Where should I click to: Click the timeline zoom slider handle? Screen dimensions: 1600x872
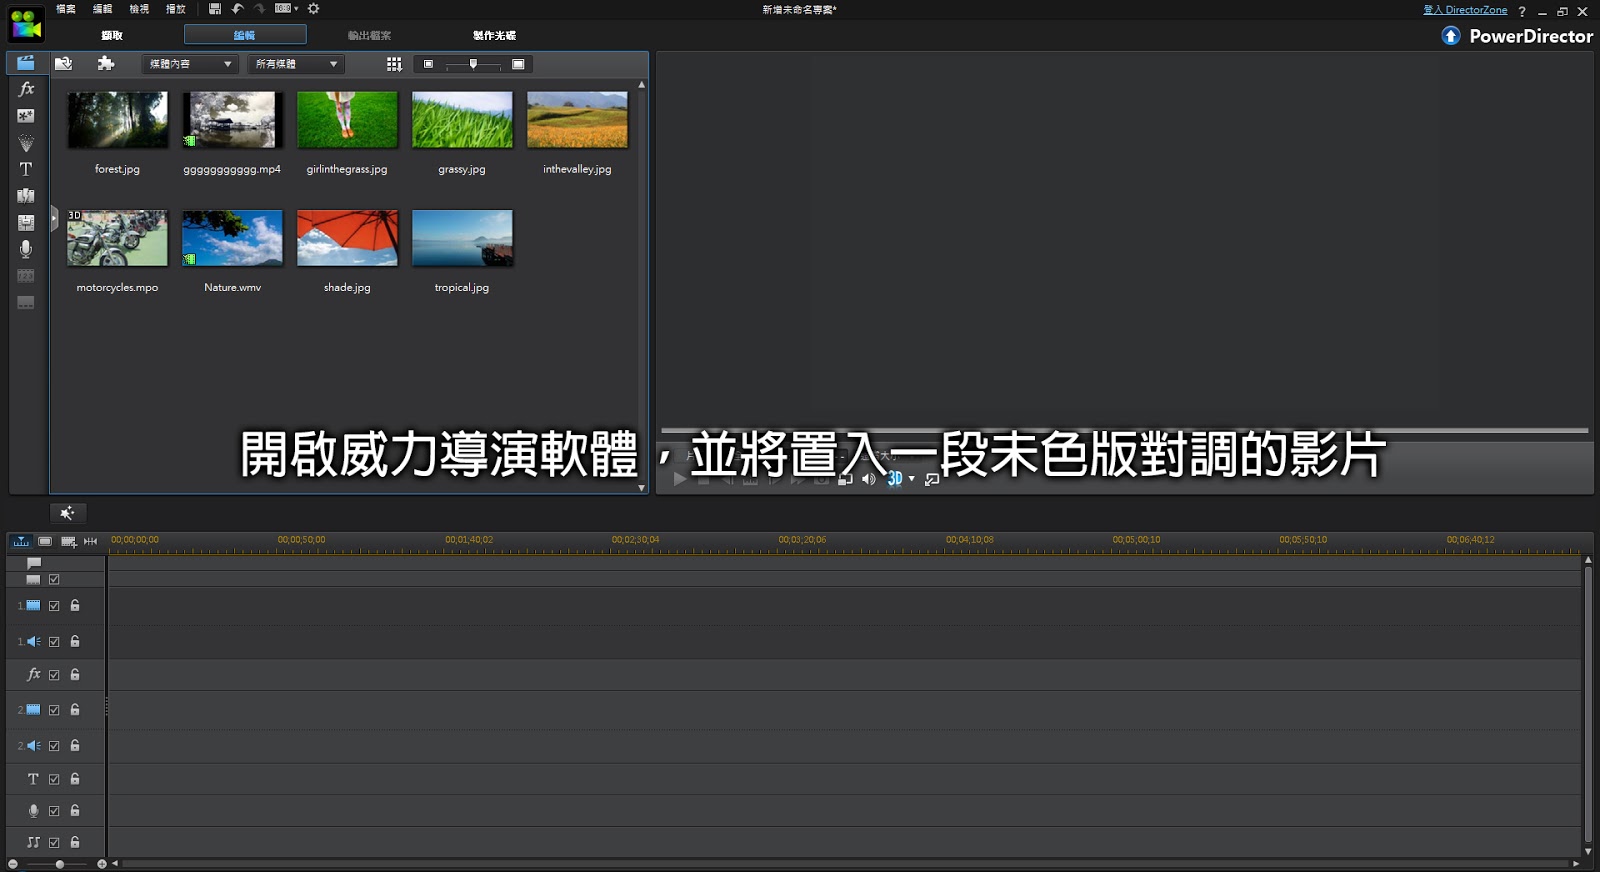pyautogui.click(x=60, y=864)
